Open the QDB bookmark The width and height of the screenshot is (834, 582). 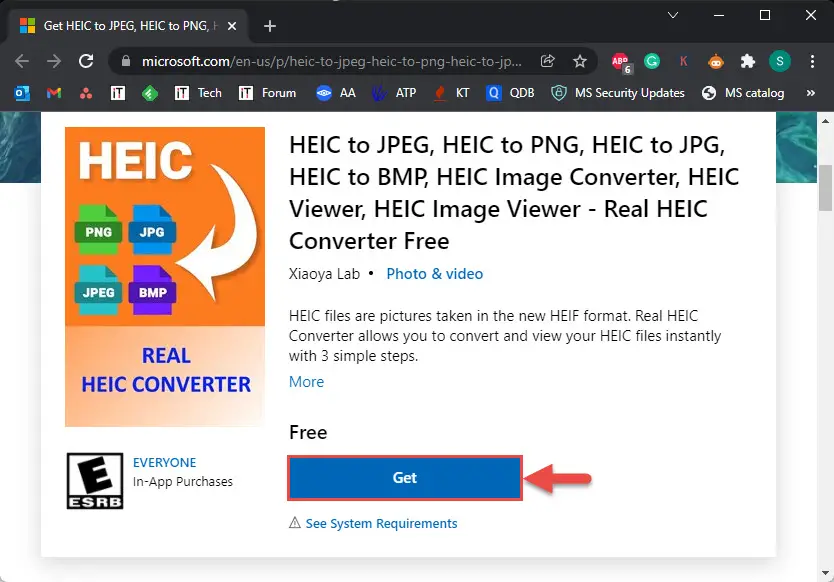click(510, 93)
